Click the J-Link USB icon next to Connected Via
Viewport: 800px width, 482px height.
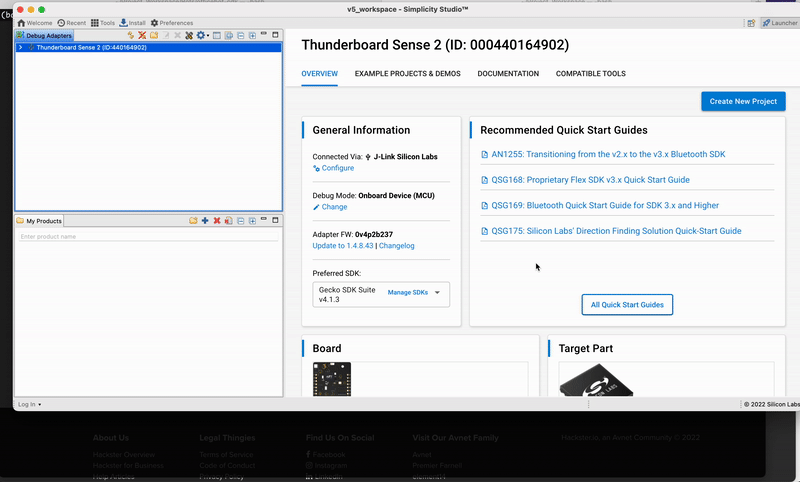coord(368,157)
